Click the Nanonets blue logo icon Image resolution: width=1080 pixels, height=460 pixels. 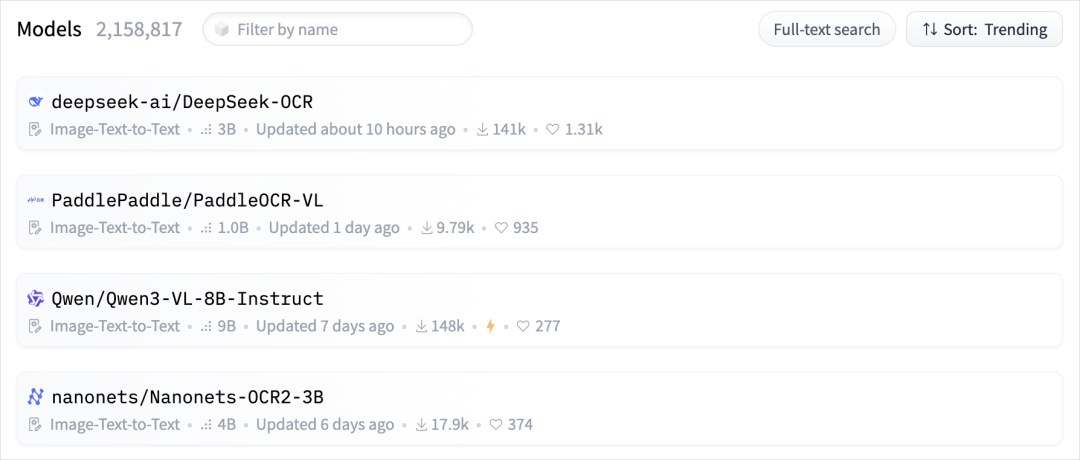(36, 397)
